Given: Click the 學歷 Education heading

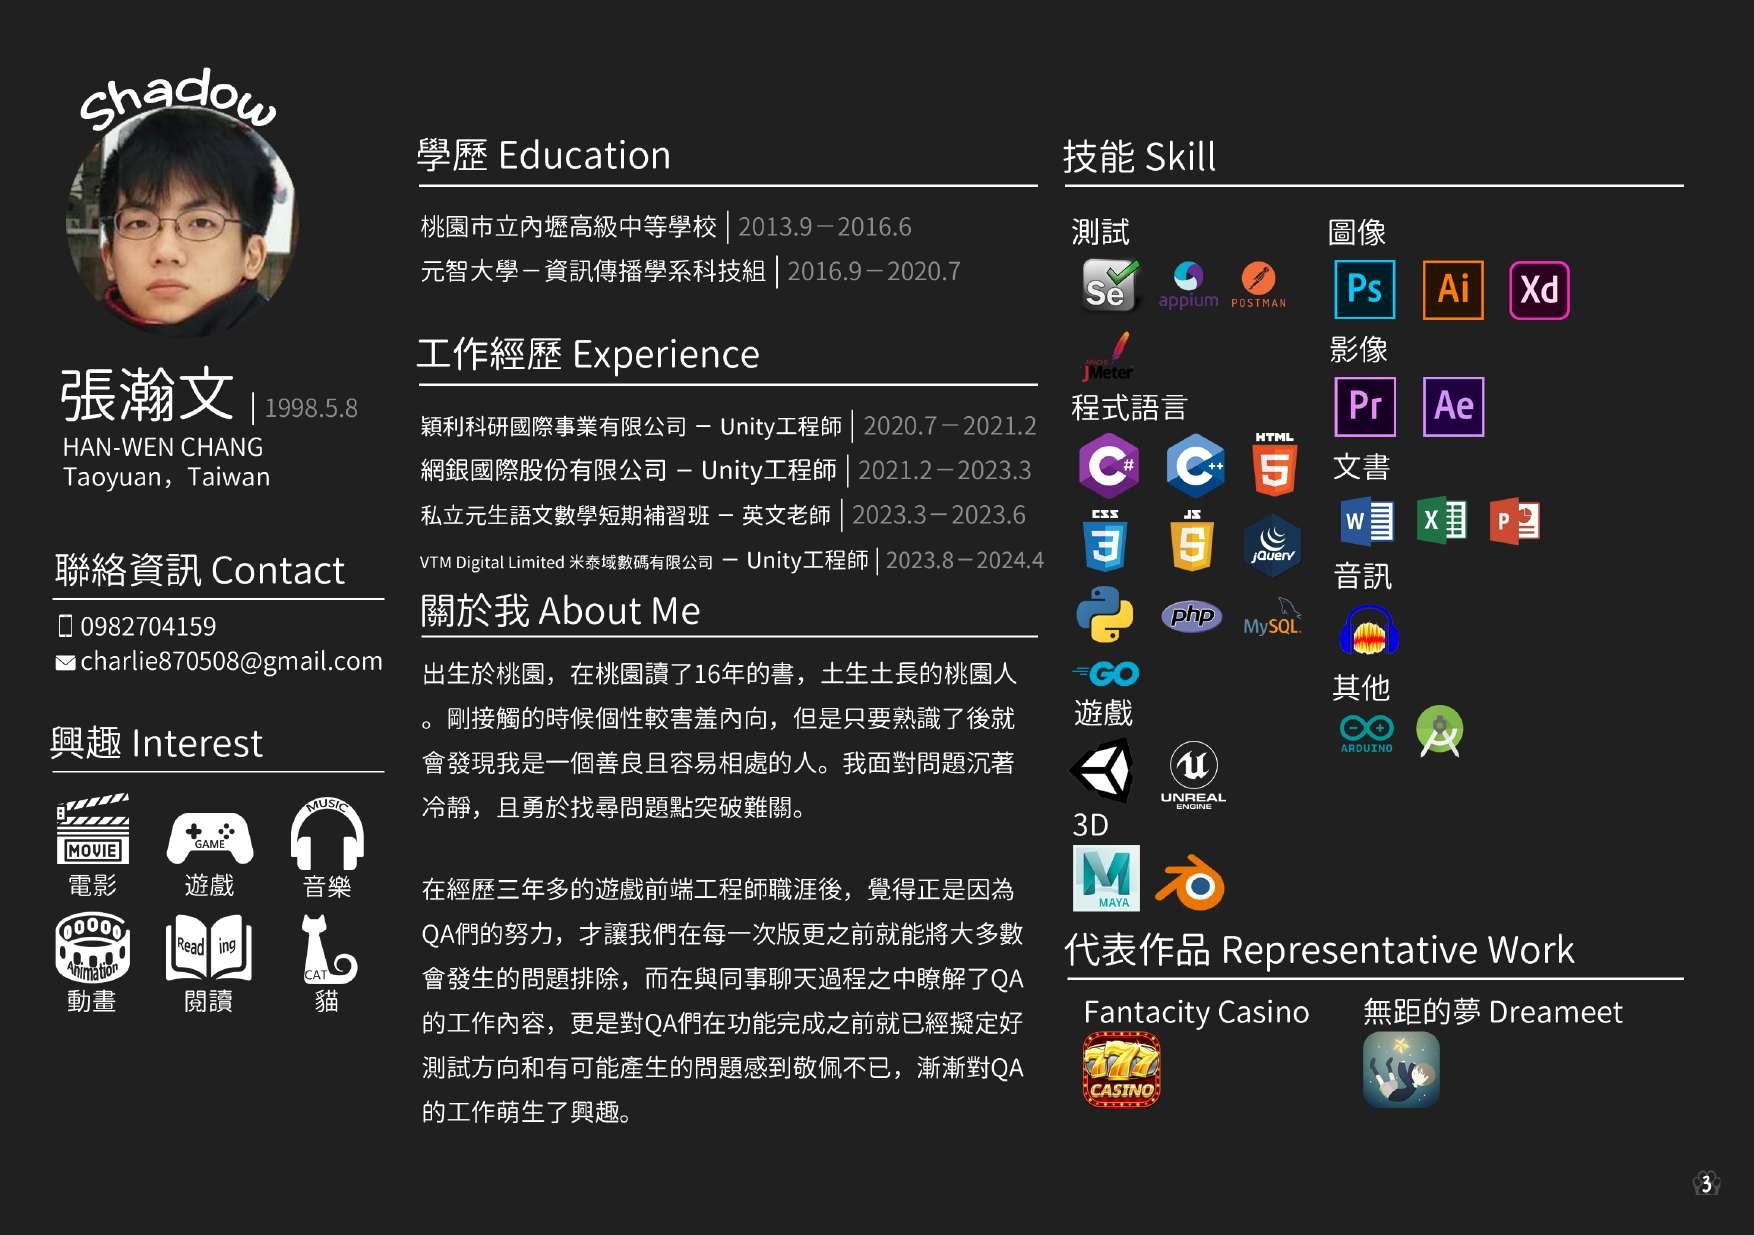Looking at the screenshot, I should click(544, 155).
